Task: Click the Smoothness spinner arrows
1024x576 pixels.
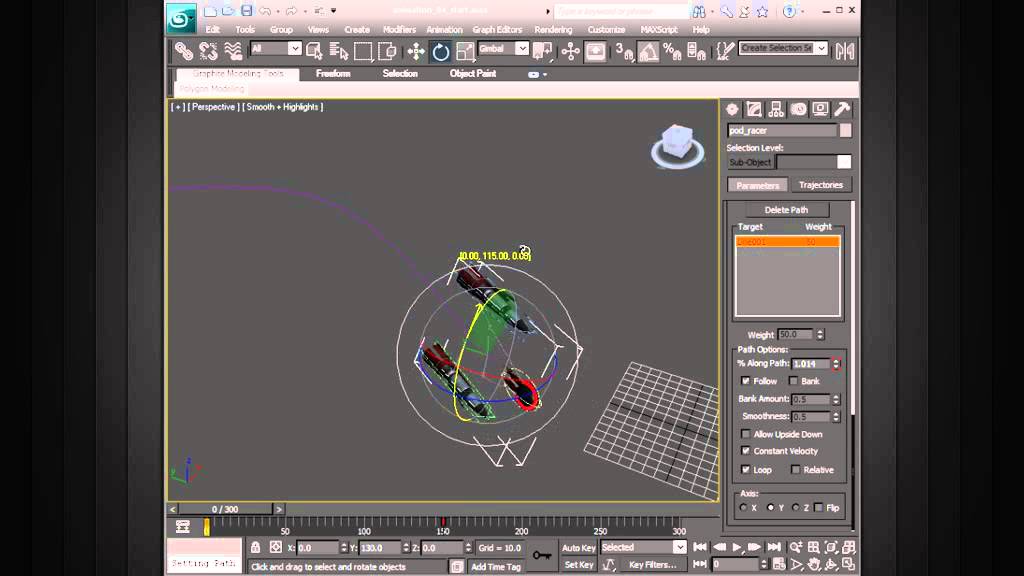Action: click(x=836, y=417)
